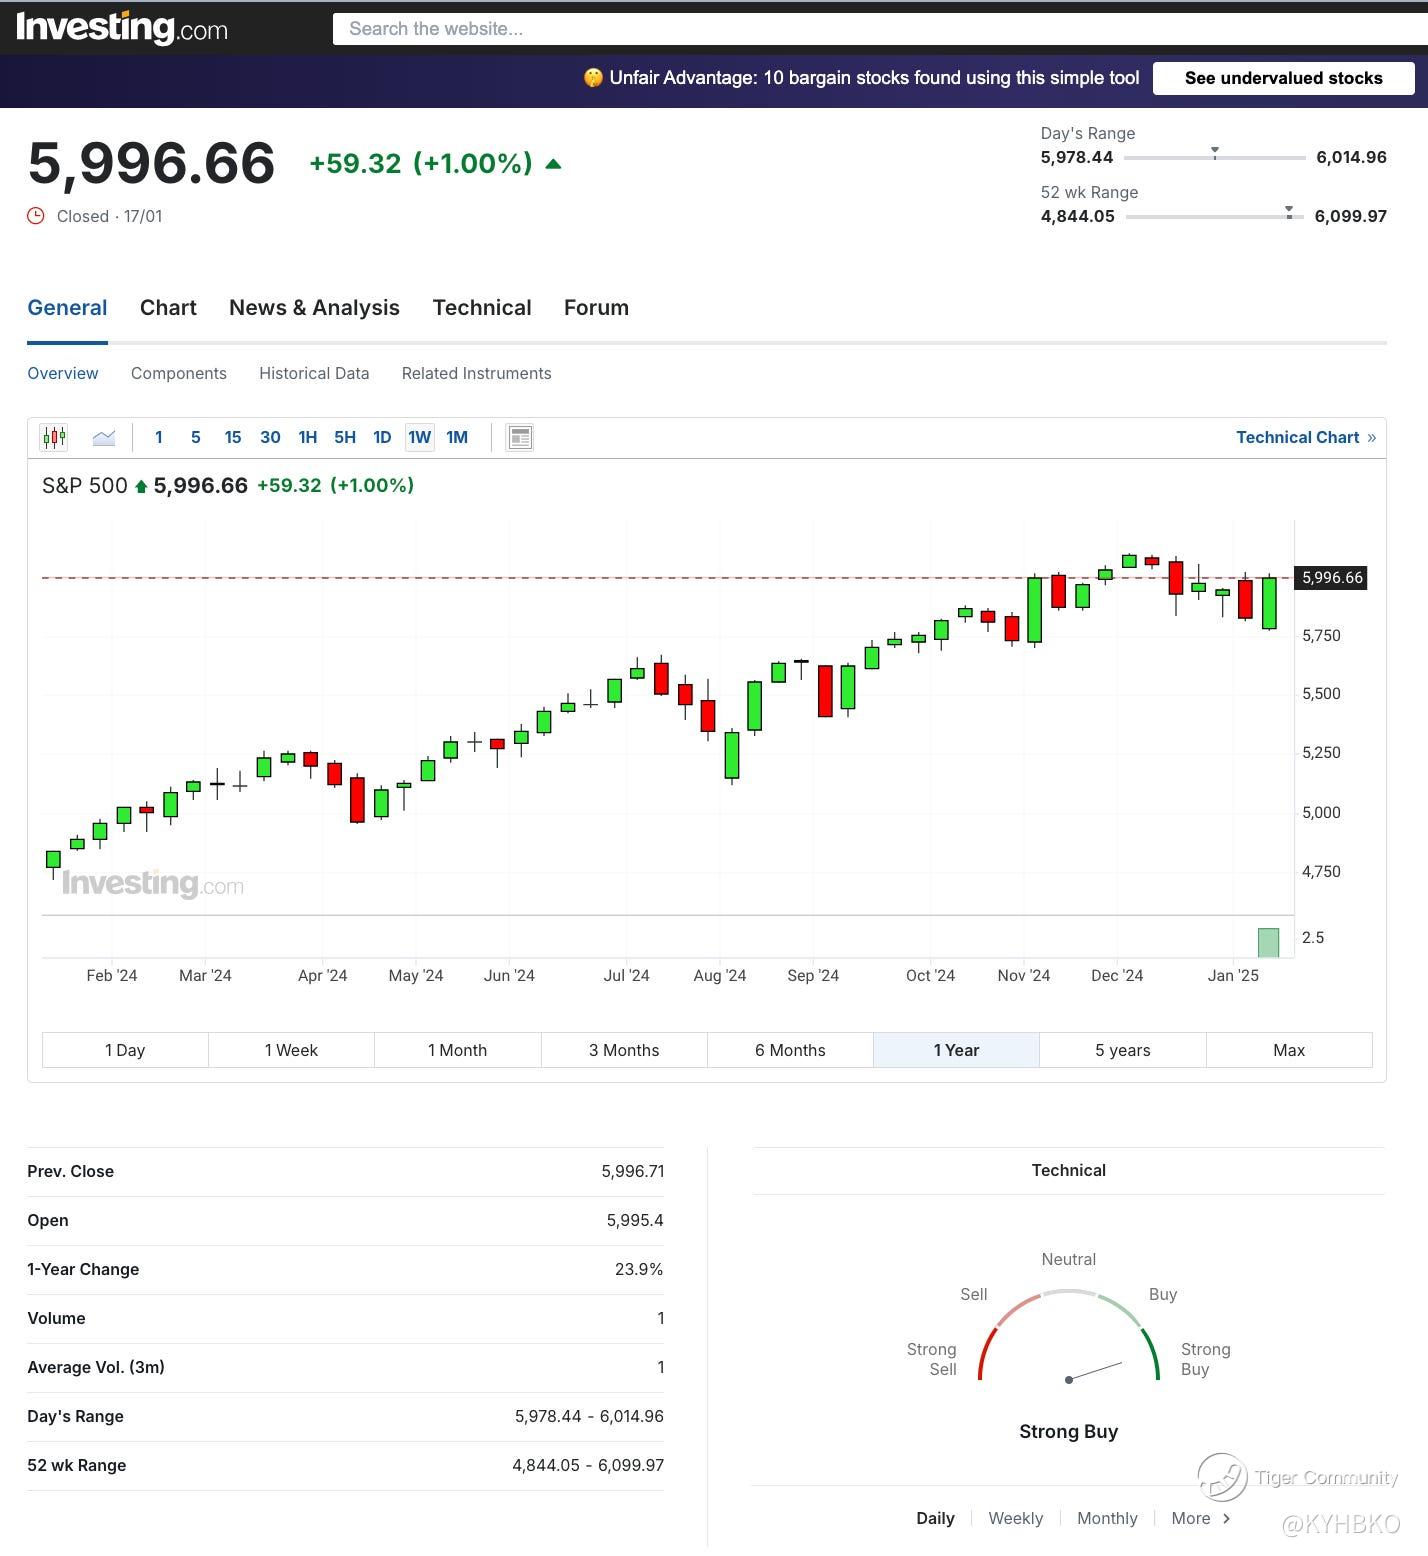Viewport: 1428px width, 1556px height.
Task: Focus the Search the website field
Action: [880, 29]
